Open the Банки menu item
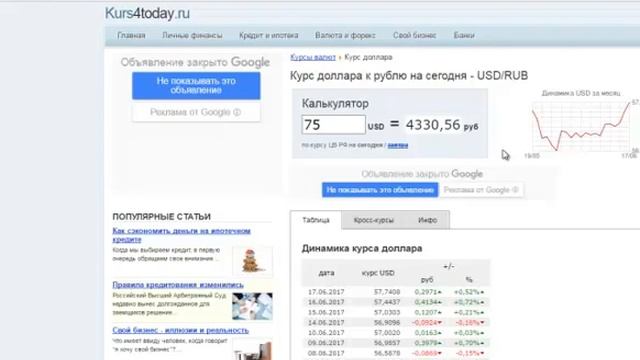640x360 pixels. click(464, 36)
